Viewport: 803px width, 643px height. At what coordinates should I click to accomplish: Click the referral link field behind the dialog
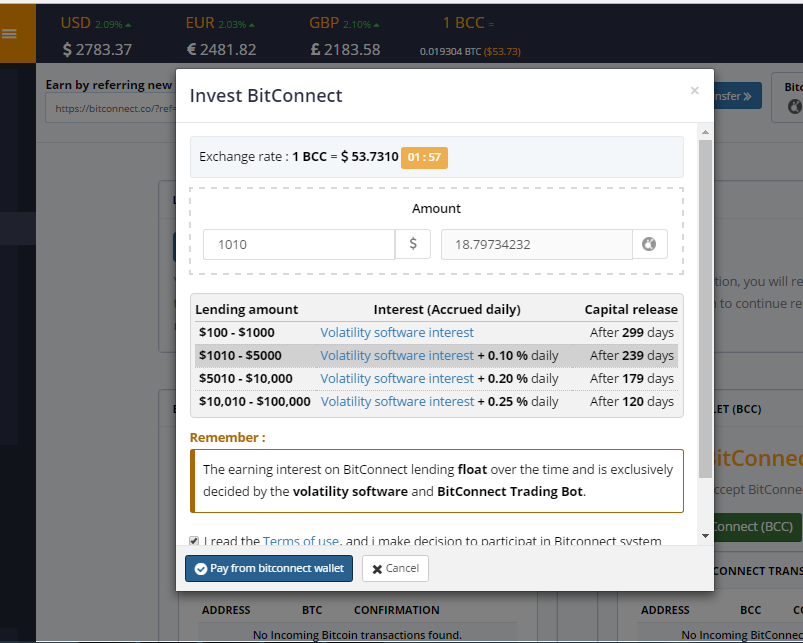tap(111, 109)
